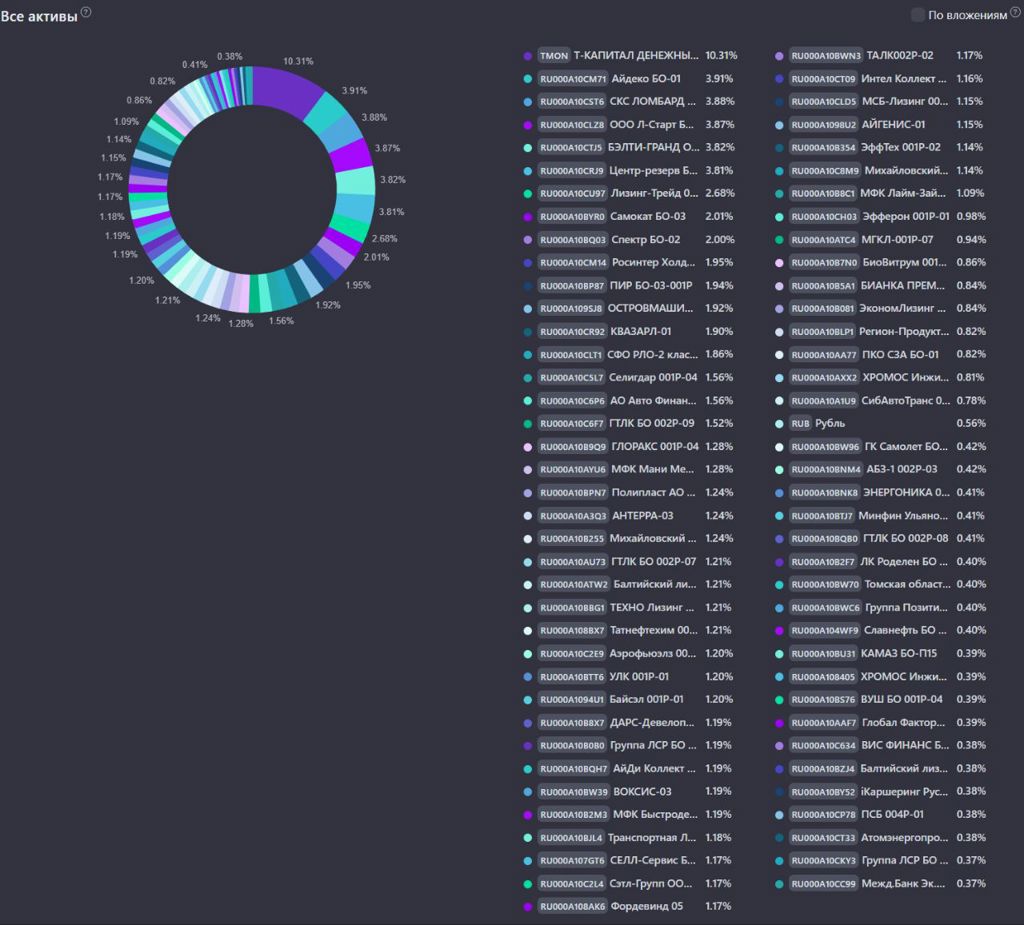Click the RUB currency badge

tap(800, 424)
